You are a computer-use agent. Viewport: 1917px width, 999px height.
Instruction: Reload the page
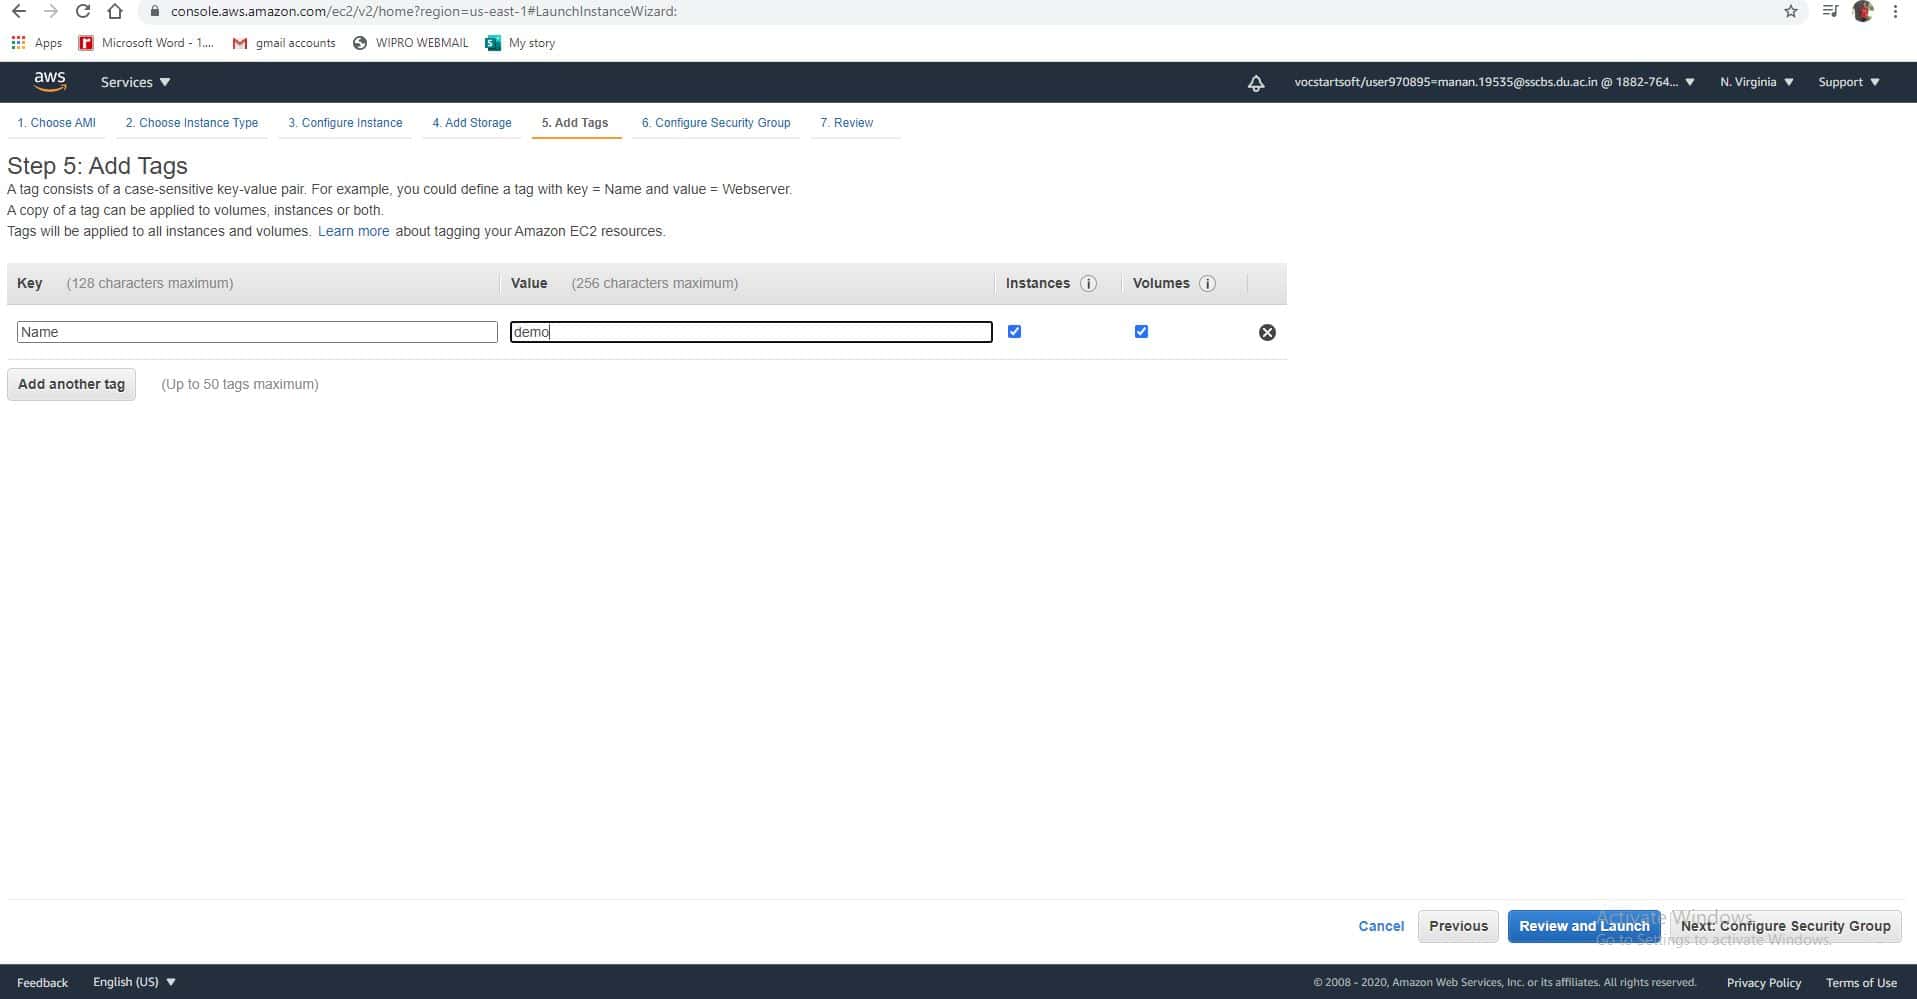tap(83, 11)
